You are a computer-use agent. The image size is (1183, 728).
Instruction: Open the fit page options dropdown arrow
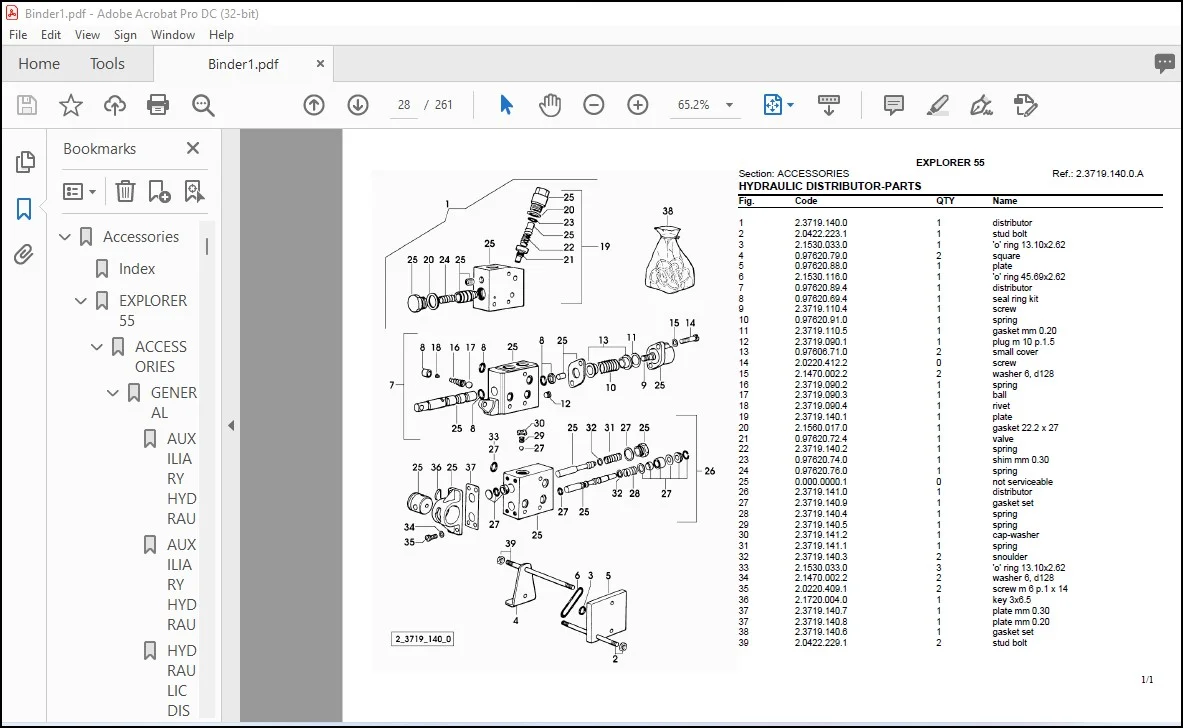coord(791,105)
